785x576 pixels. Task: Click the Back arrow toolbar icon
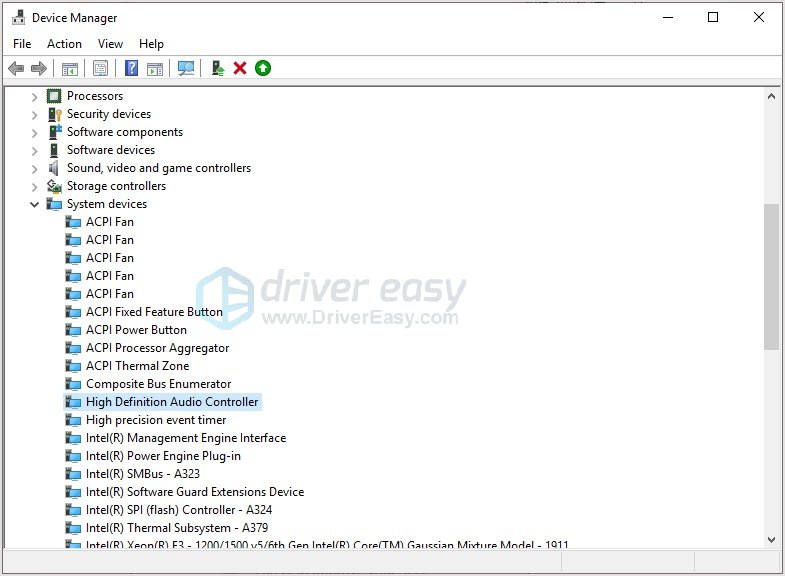tap(16, 68)
